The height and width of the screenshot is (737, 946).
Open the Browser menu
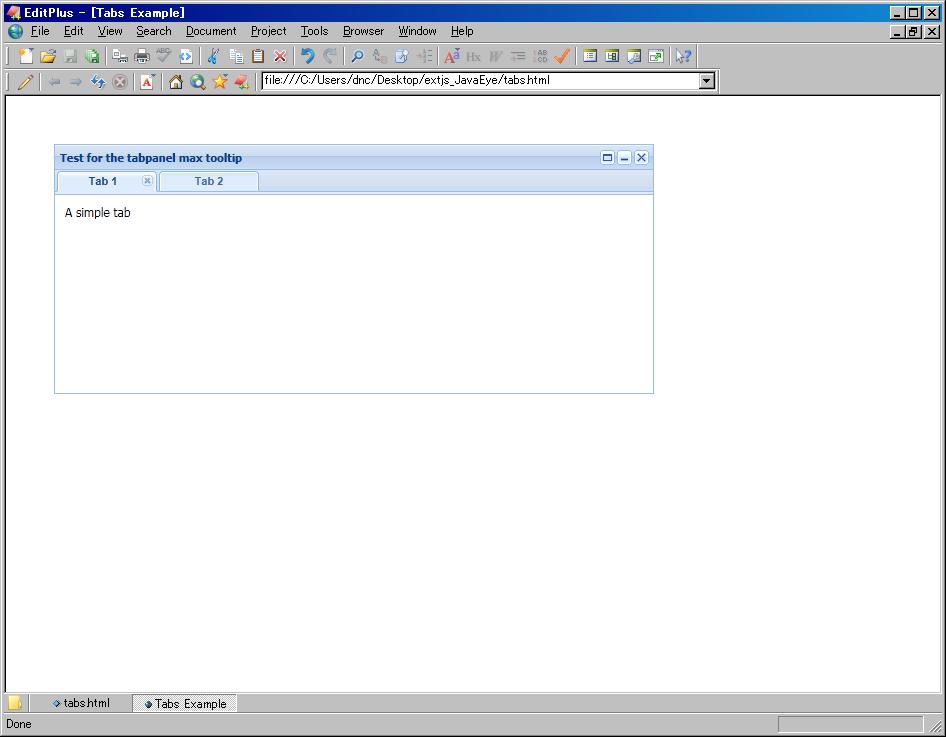[363, 31]
